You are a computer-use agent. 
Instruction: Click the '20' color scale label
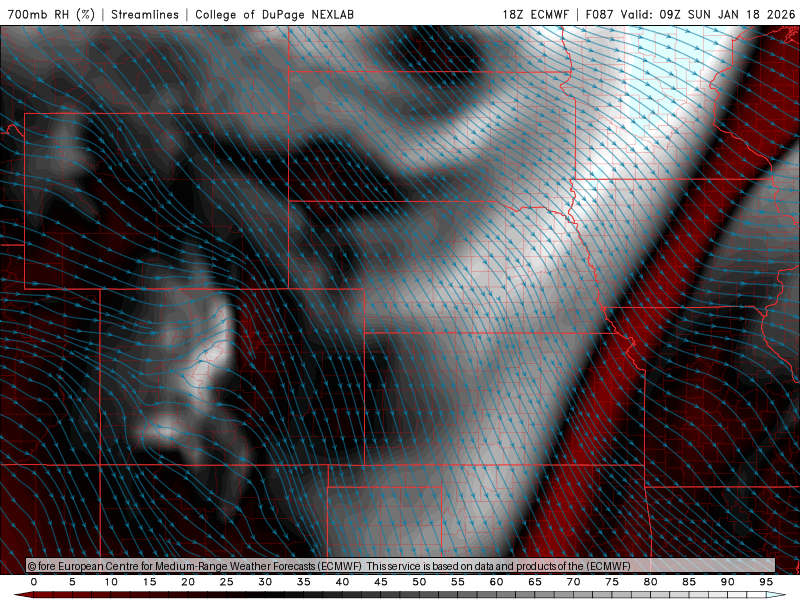(x=188, y=582)
